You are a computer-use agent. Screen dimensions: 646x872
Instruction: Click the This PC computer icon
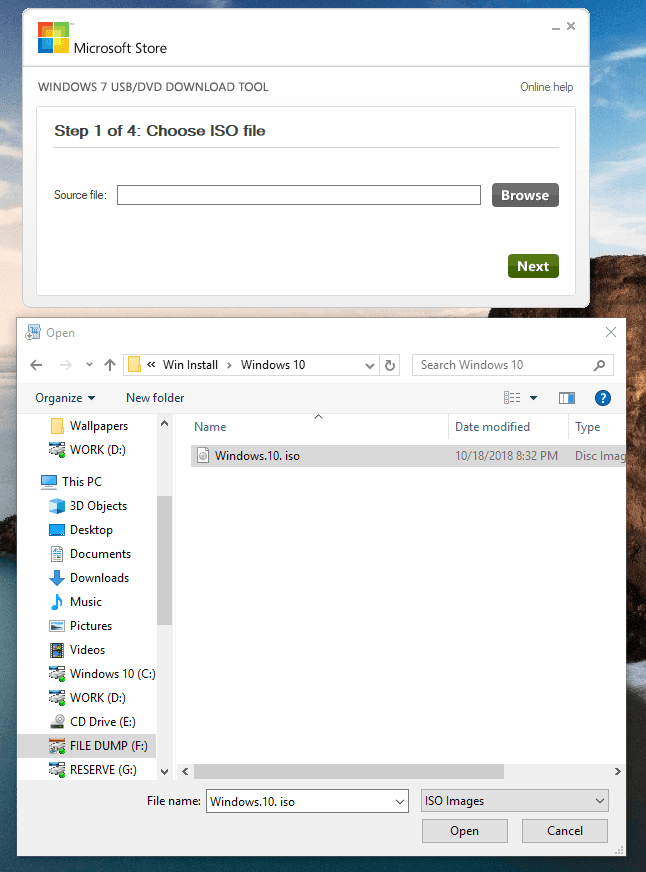[49, 482]
